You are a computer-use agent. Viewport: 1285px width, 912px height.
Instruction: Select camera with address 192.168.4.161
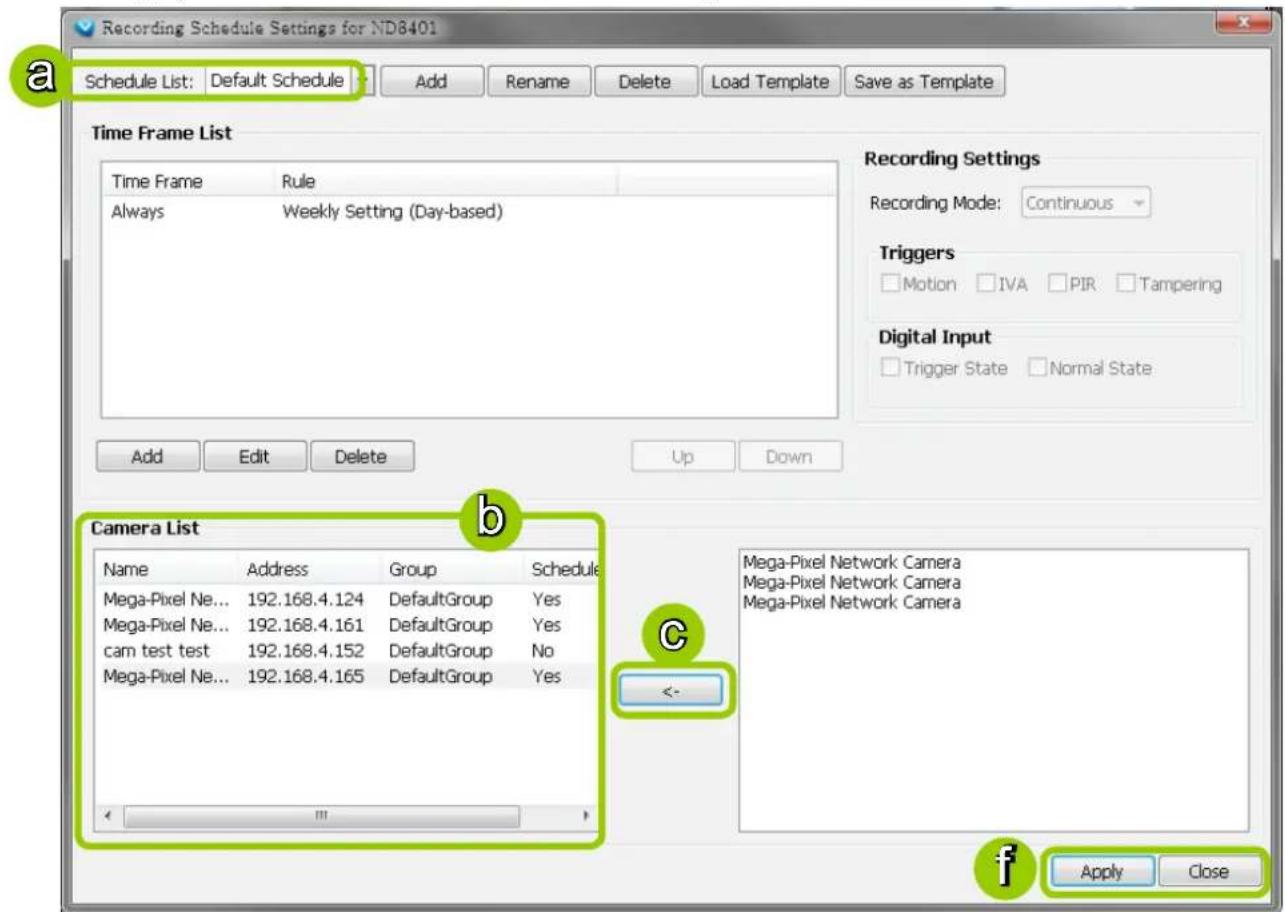(x=346, y=625)
